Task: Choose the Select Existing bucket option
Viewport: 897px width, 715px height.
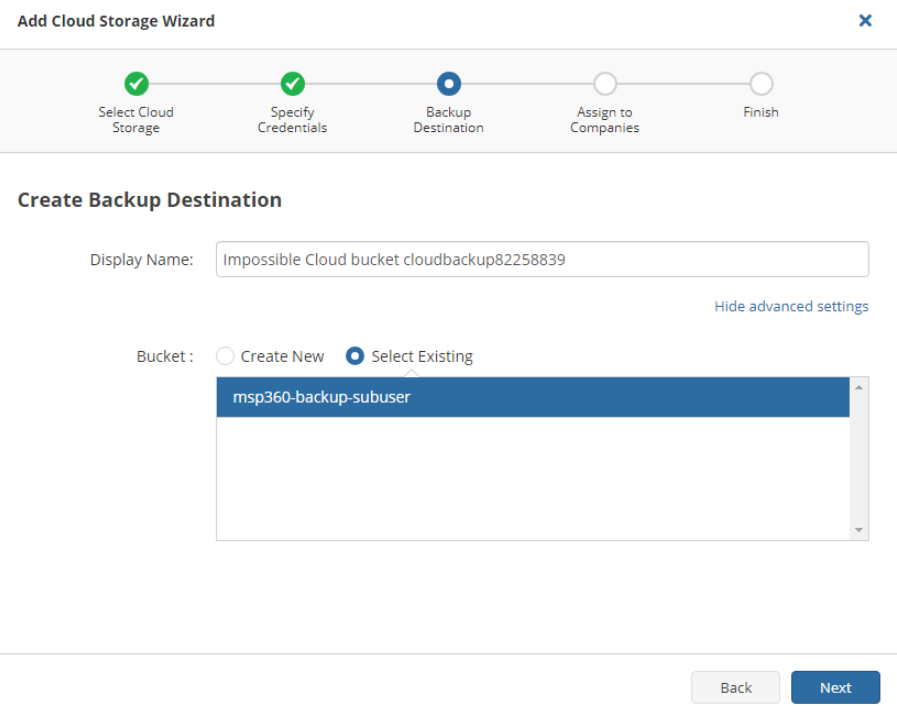Action: click(355, 356)
